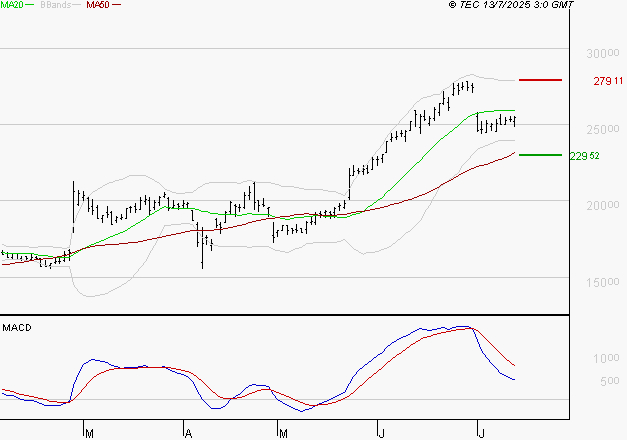Click the first J month marker (June)
The height and width of the screenshot is (440, 627).
(x=382, y=434)
